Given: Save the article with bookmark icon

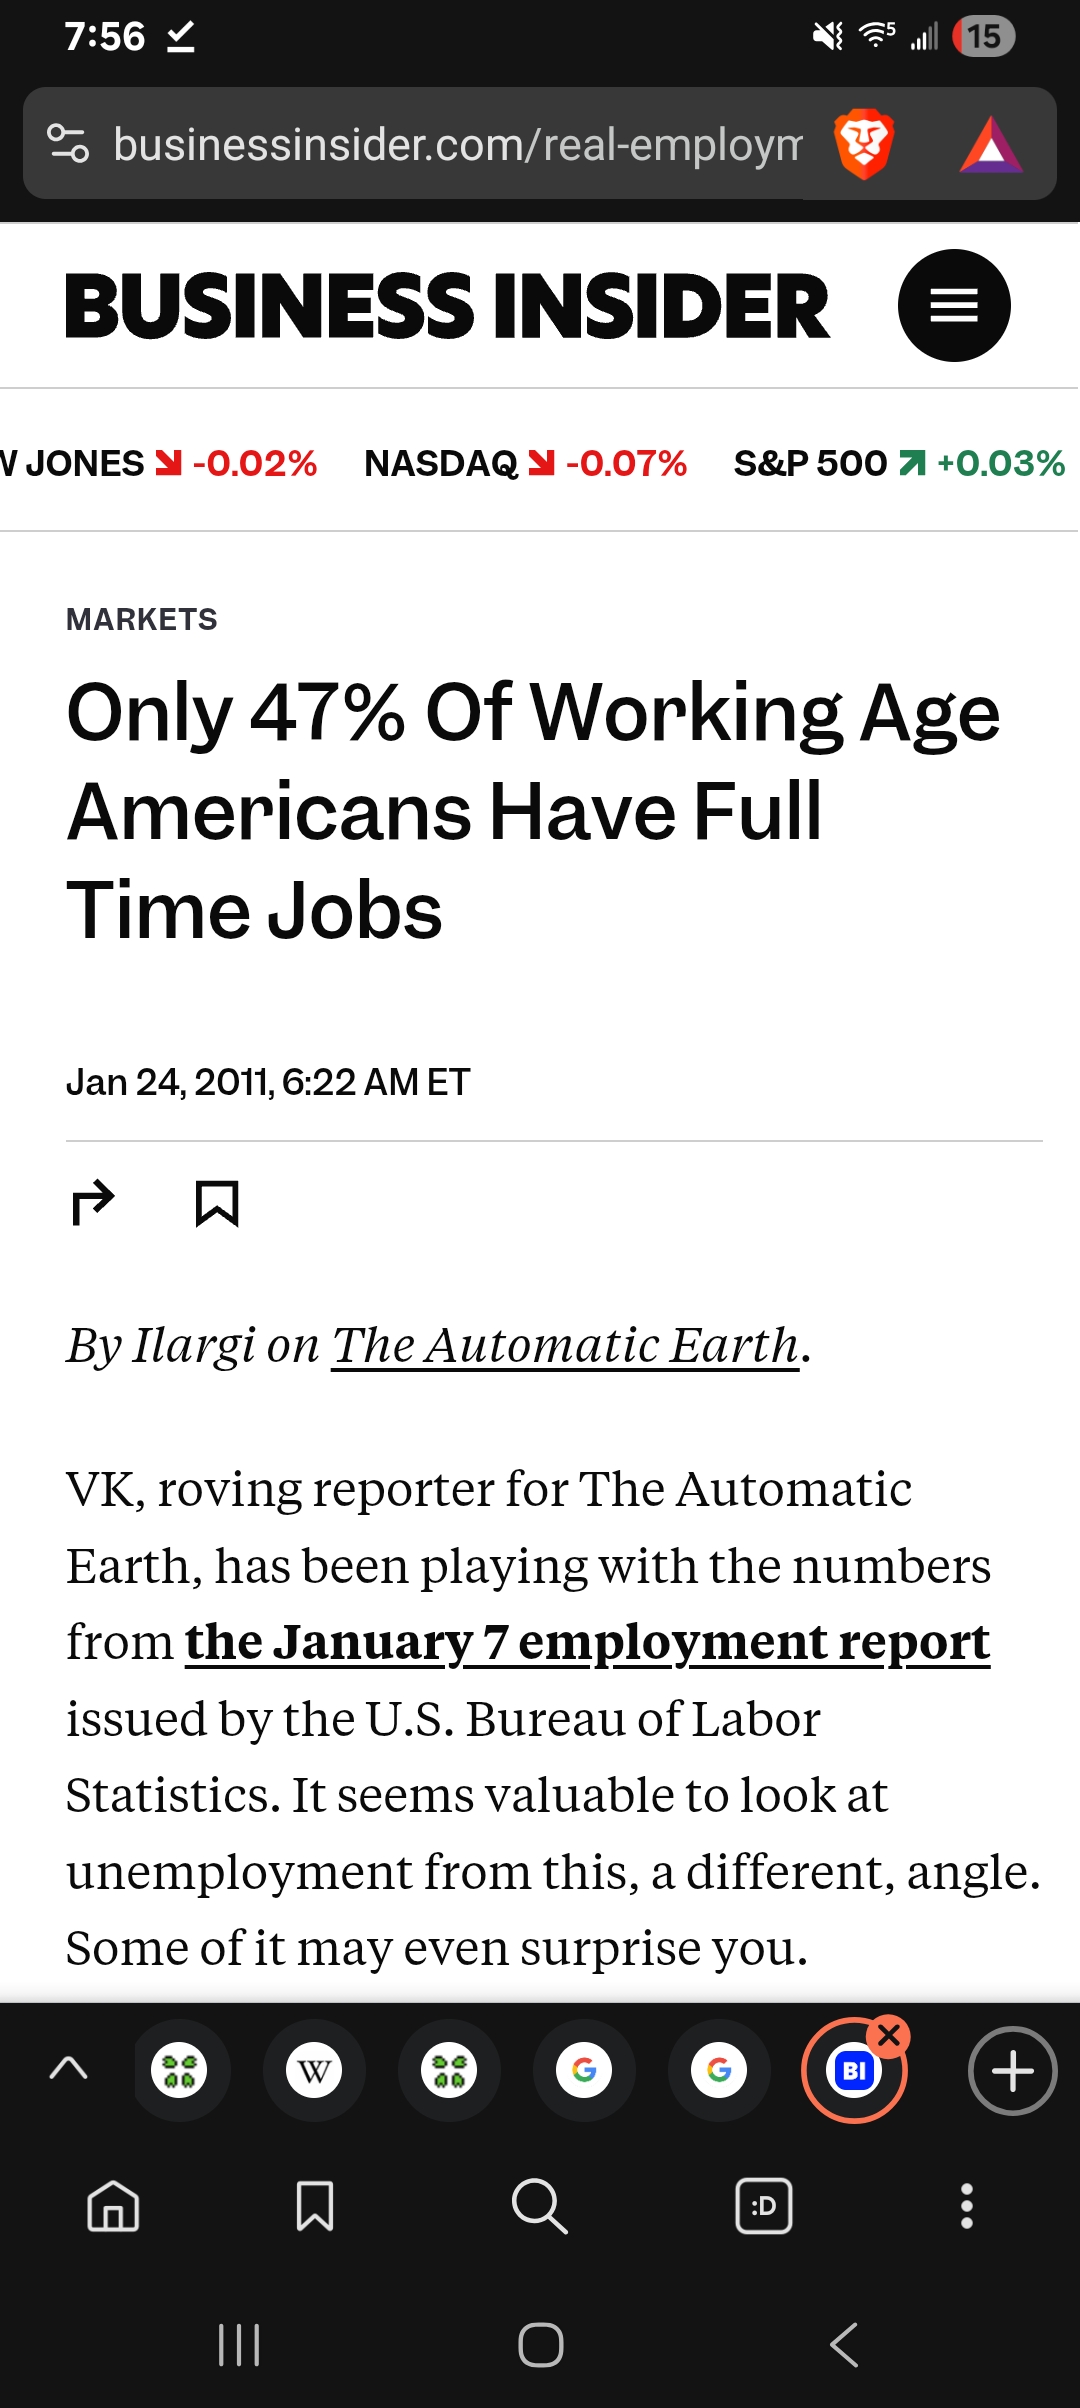Looking at the screenshot, I should [217, 1203].
